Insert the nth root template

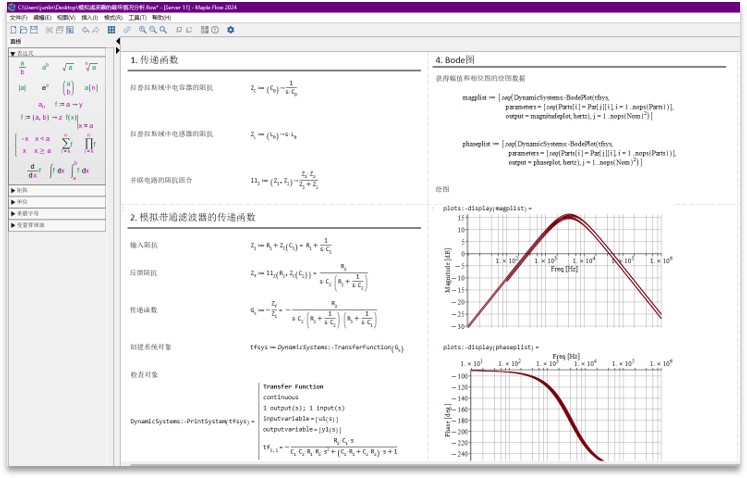click(x=91, y=67)
